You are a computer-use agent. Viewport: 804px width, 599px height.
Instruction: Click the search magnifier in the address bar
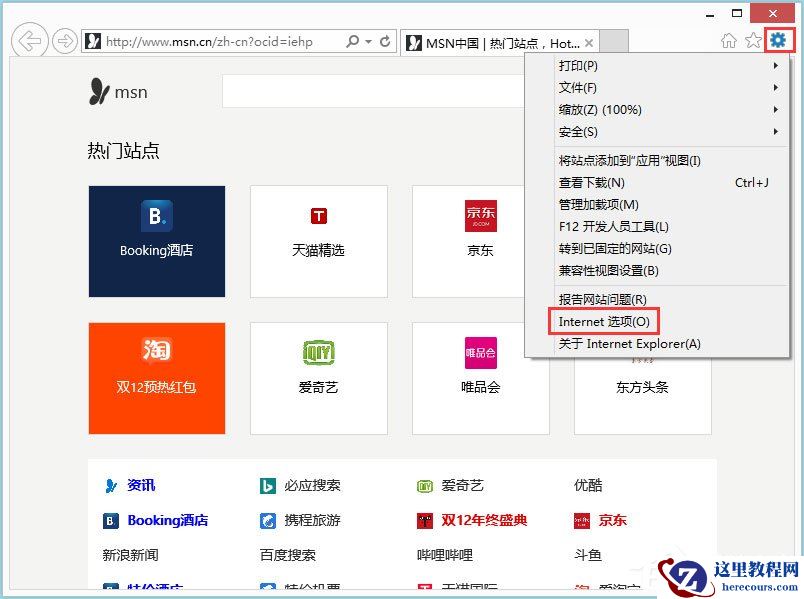(x=352, y=41)
